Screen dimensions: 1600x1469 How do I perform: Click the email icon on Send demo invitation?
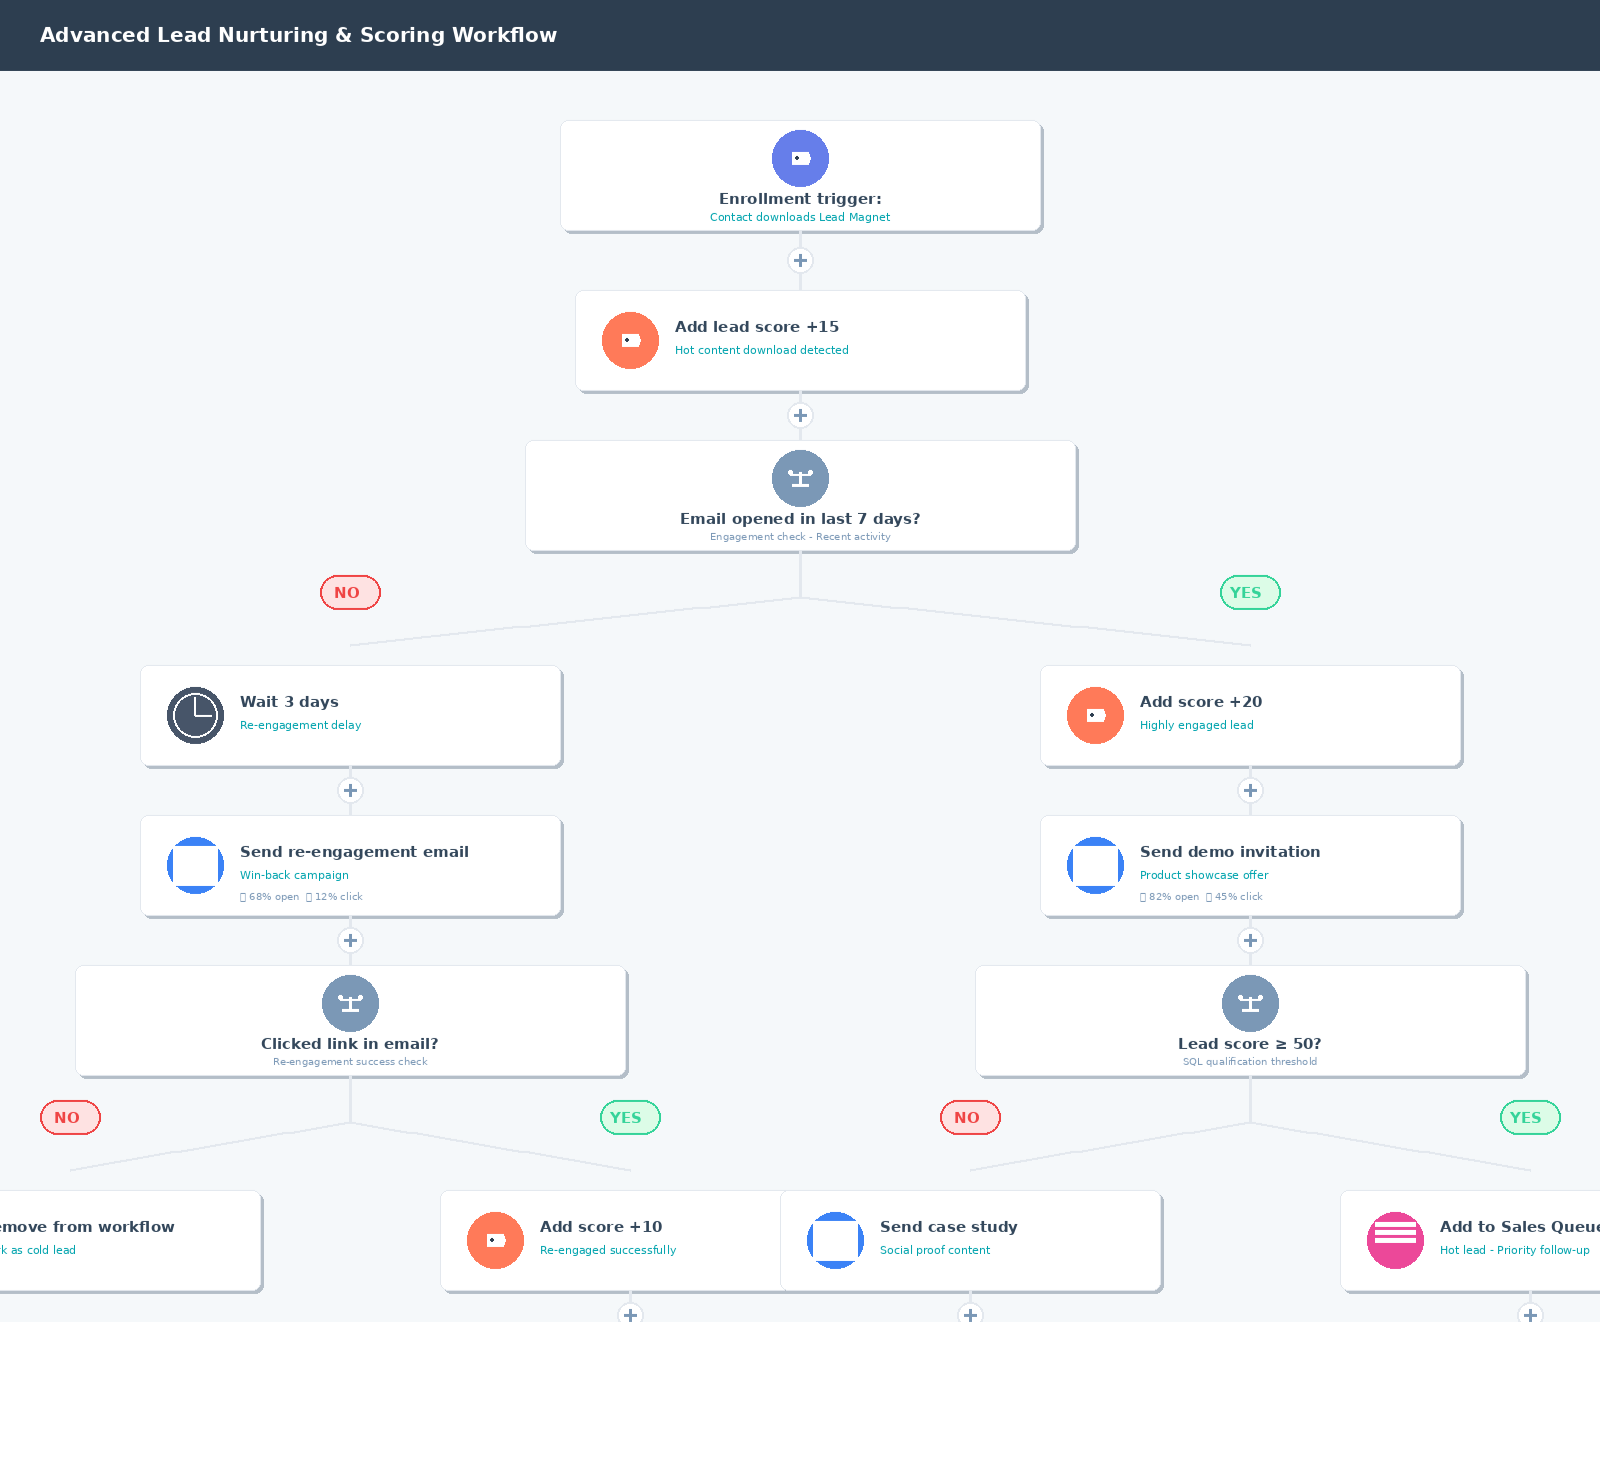(x=1095, y=865)
